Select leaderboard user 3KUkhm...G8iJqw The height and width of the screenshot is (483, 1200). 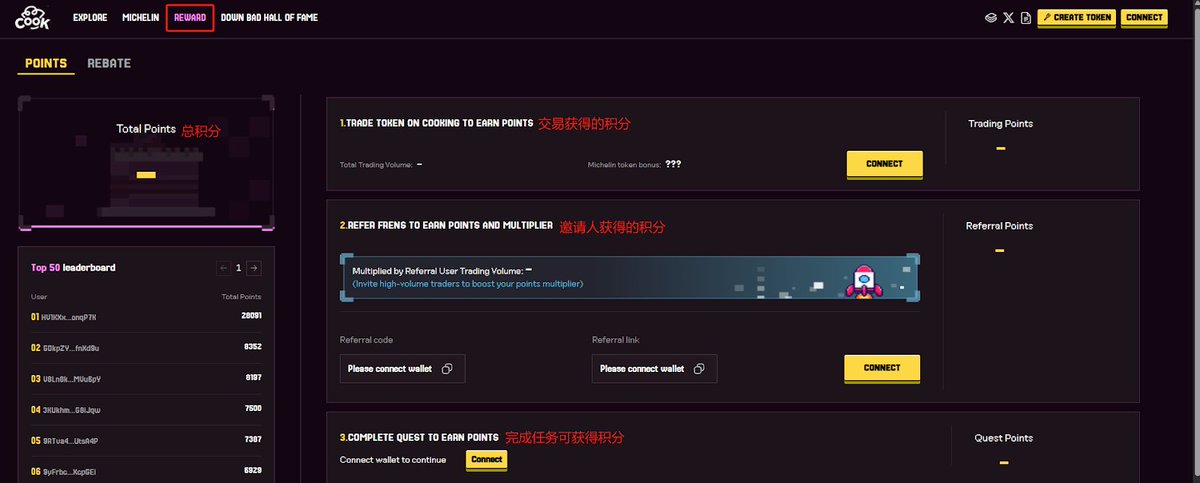(x=72, y=410)
